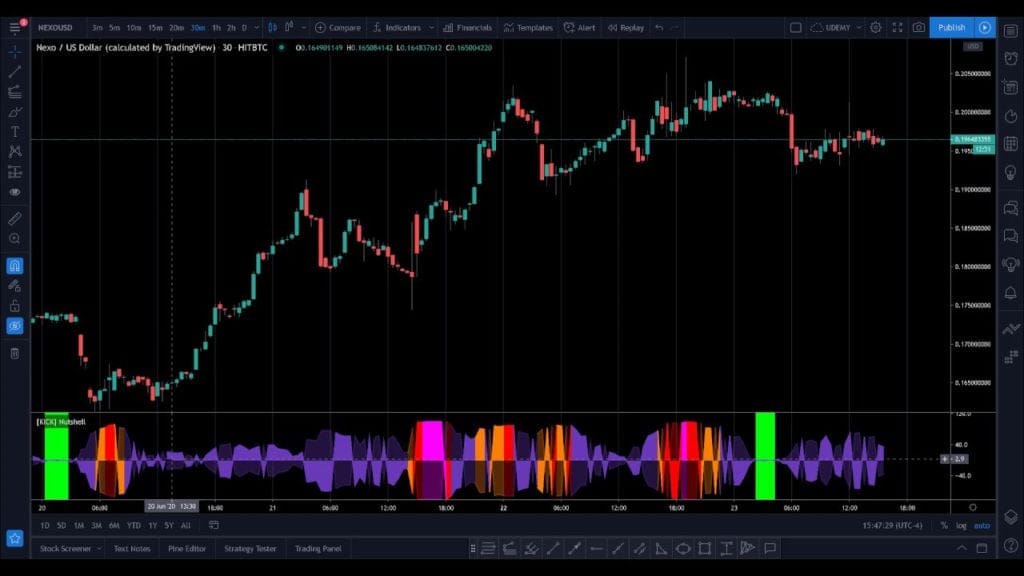
Task: Open the timezone 15:47:29 (UTC-4) menu
Action: tap(892, 525)
